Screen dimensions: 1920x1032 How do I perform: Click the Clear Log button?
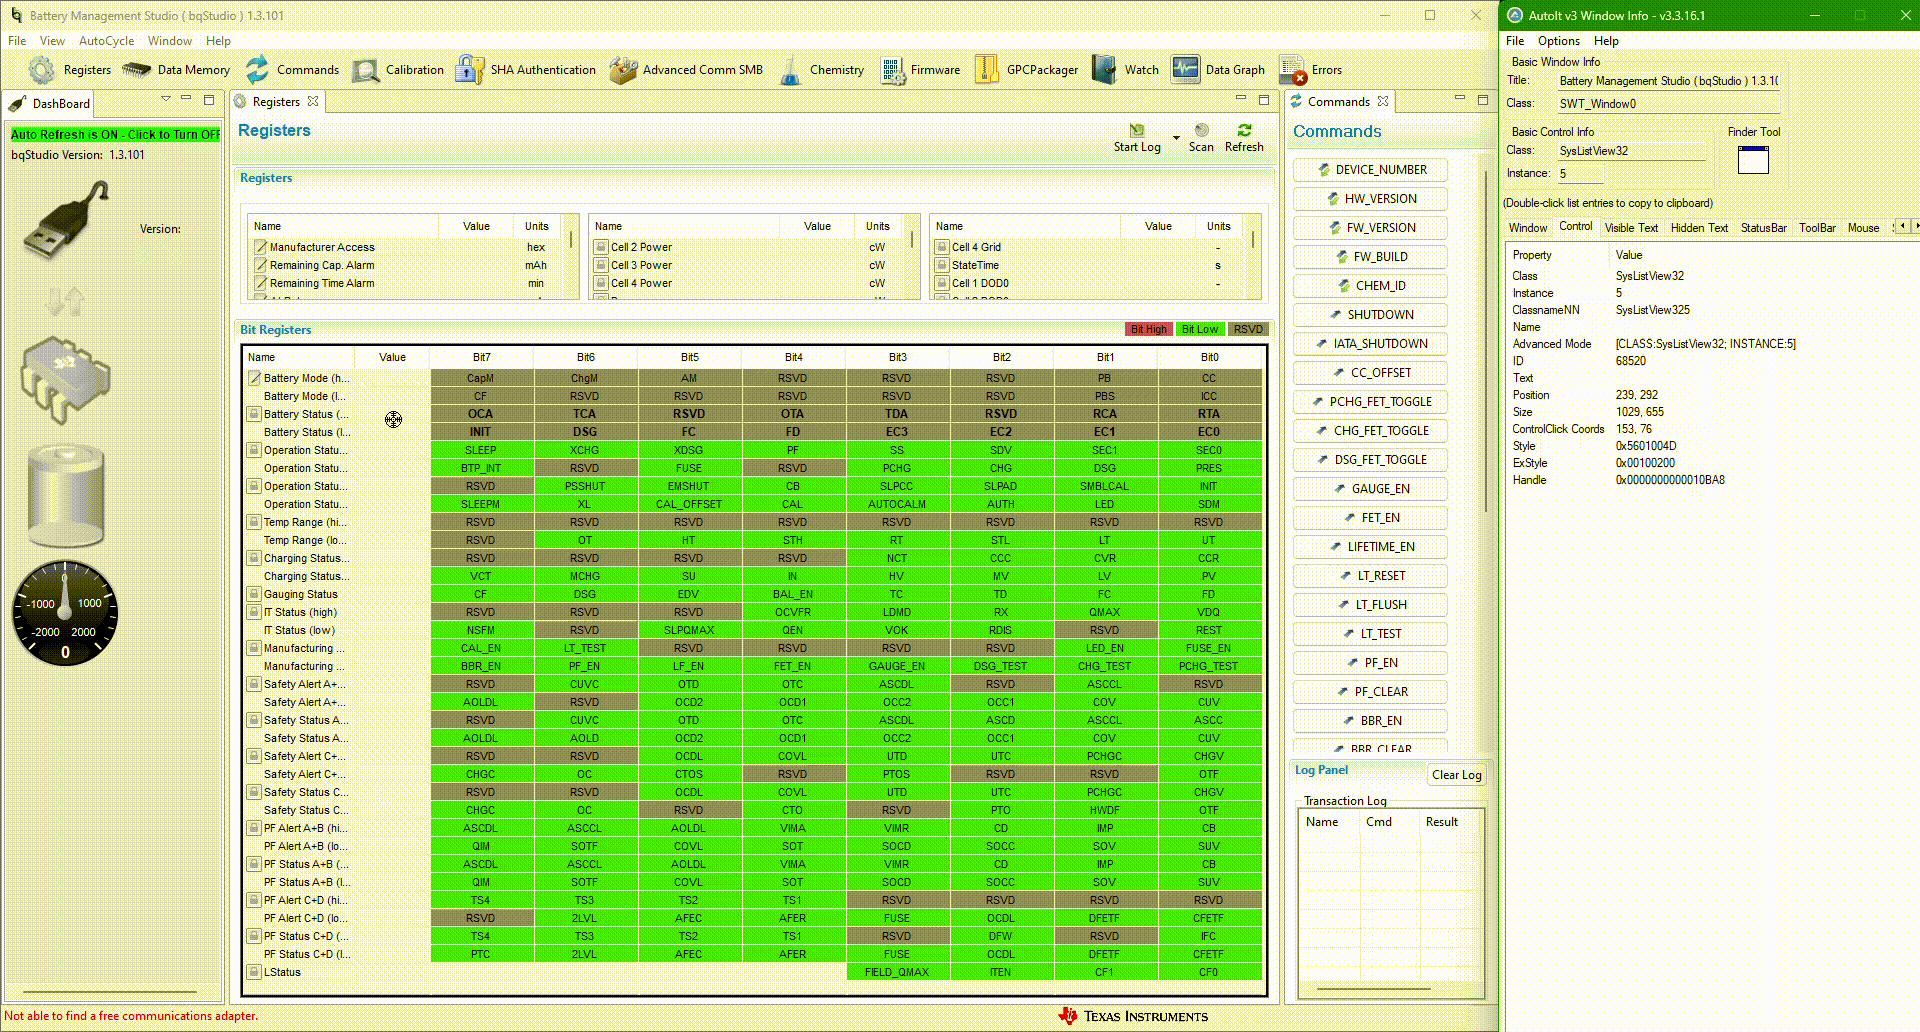pos(1456,775)
